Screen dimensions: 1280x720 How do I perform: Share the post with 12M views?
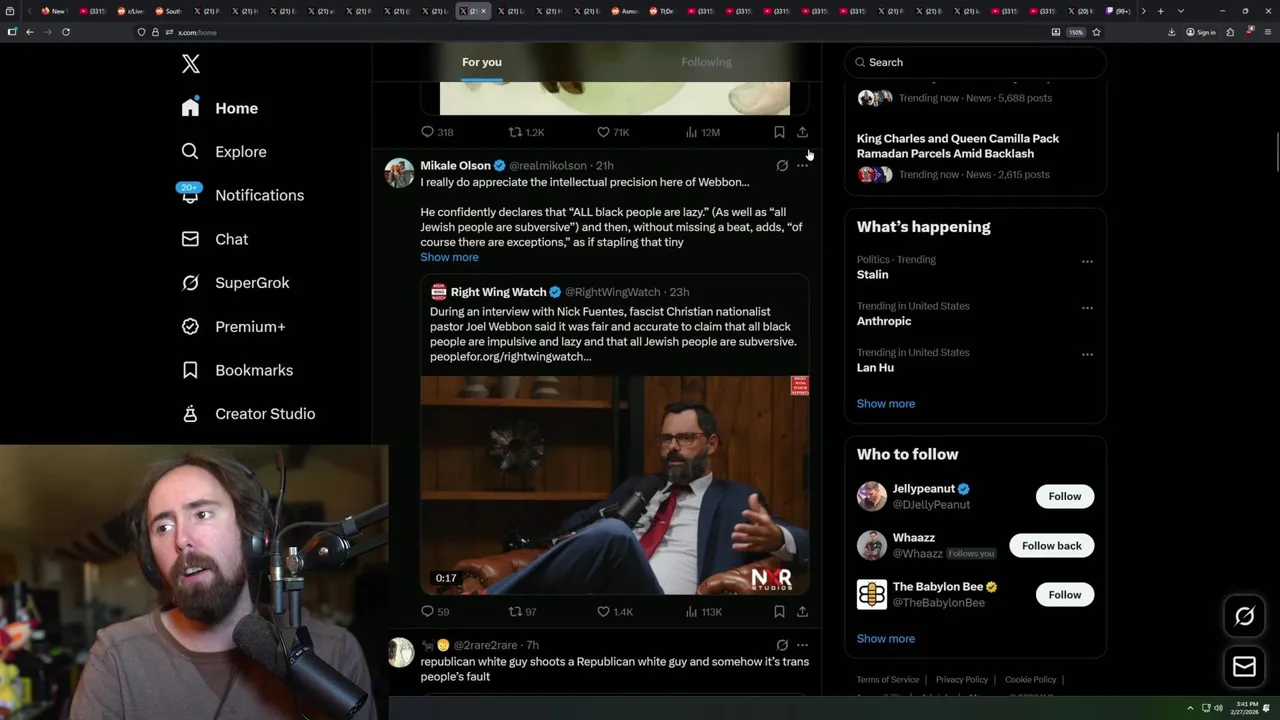802,132
